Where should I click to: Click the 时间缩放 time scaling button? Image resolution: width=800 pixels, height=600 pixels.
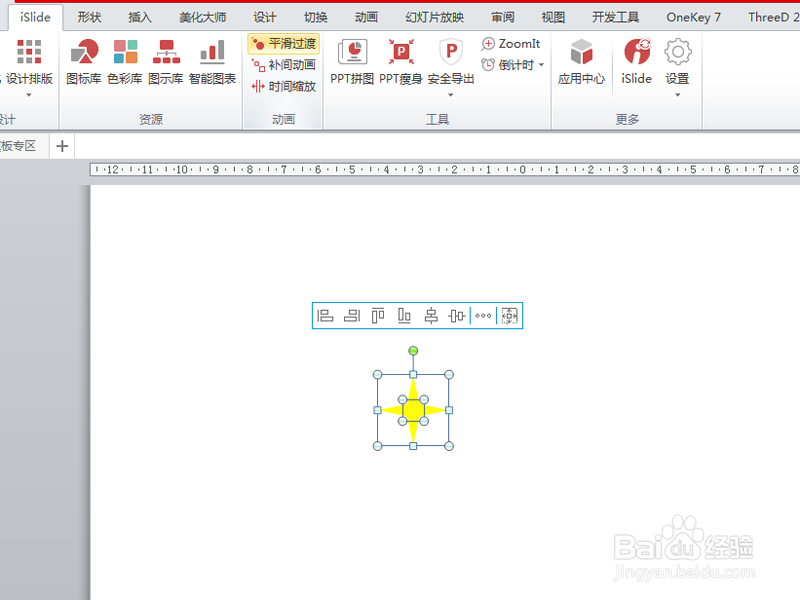(x=284, y=87)
